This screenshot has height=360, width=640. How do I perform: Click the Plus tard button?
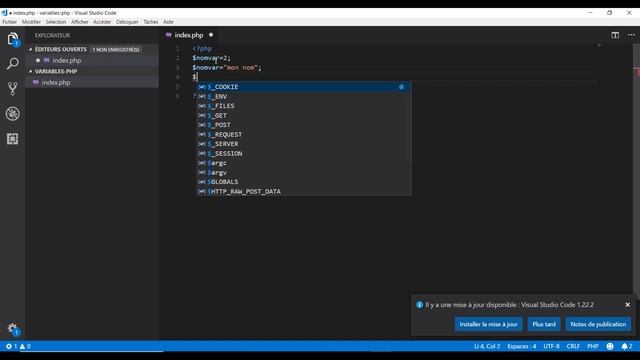point(544,324)
